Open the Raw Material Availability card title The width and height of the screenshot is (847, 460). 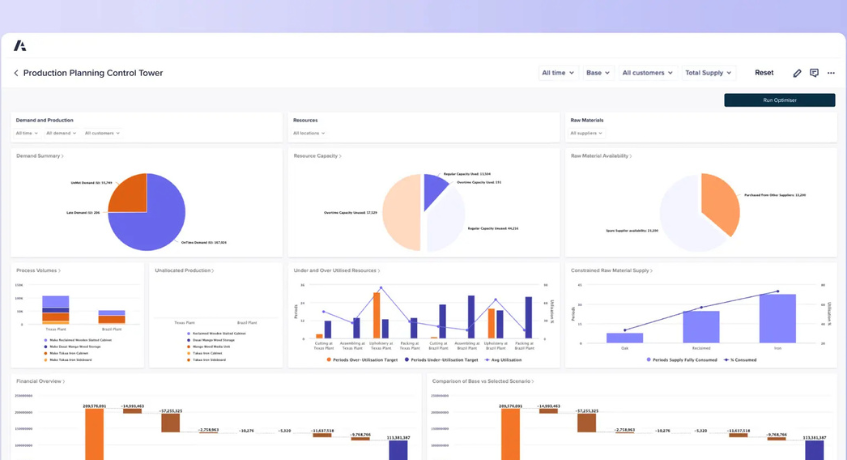tap(600, 156)
